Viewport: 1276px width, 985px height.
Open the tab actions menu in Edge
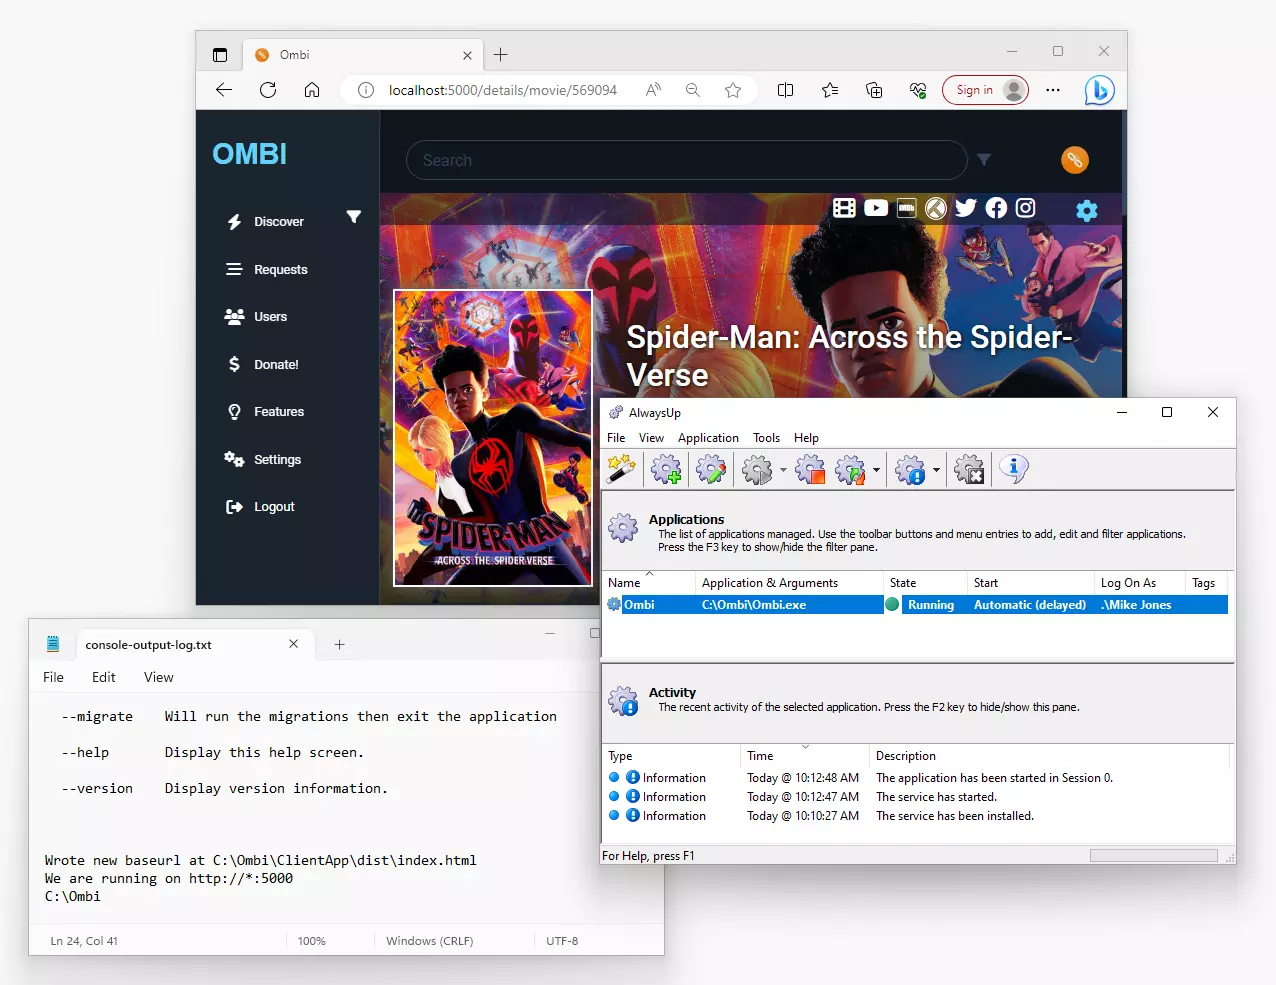tap(220, 55)
